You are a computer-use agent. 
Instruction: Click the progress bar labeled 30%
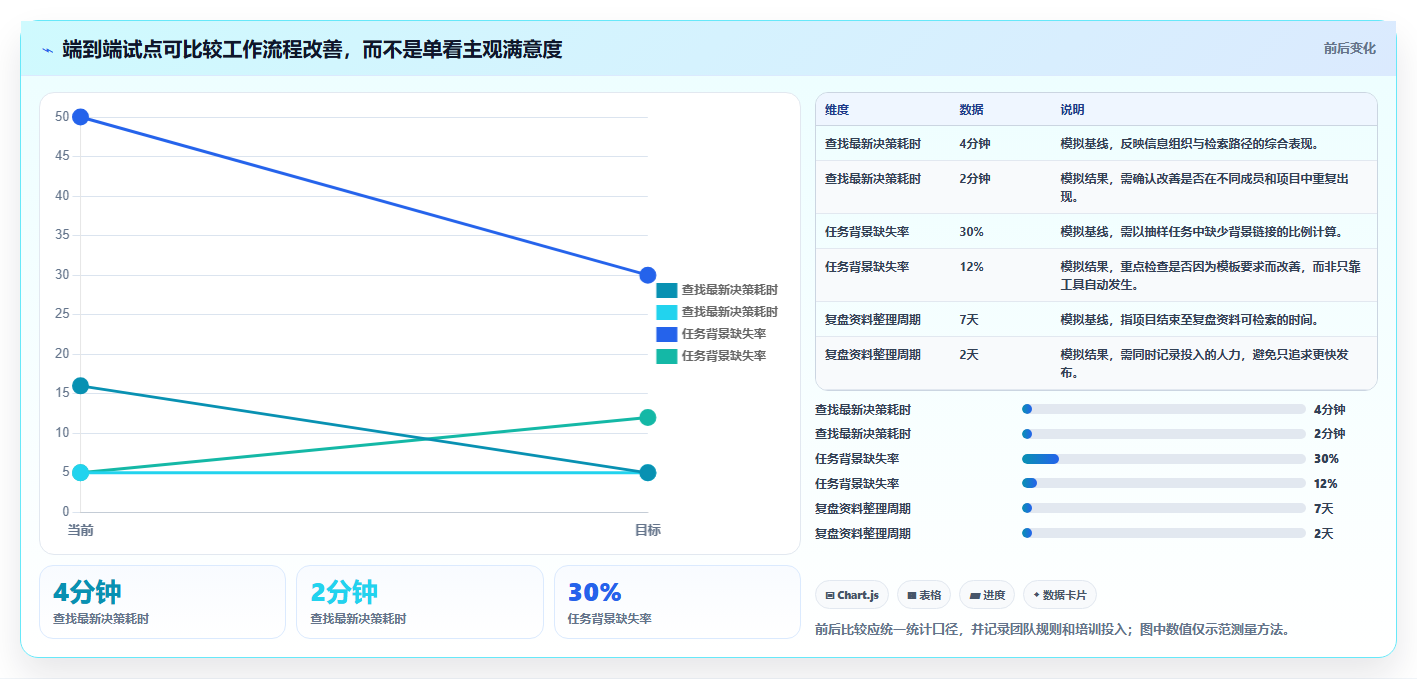[1163, 459]
